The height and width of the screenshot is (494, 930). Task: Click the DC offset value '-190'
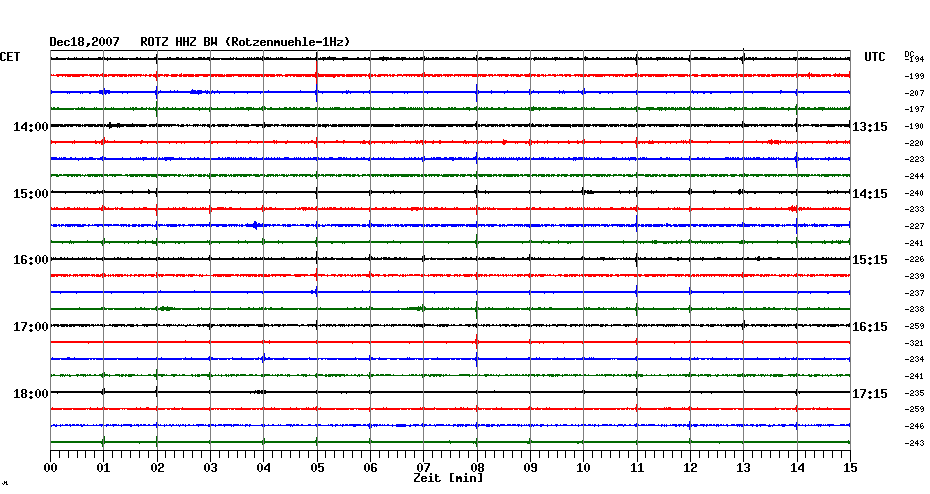[x=915, y=126]
